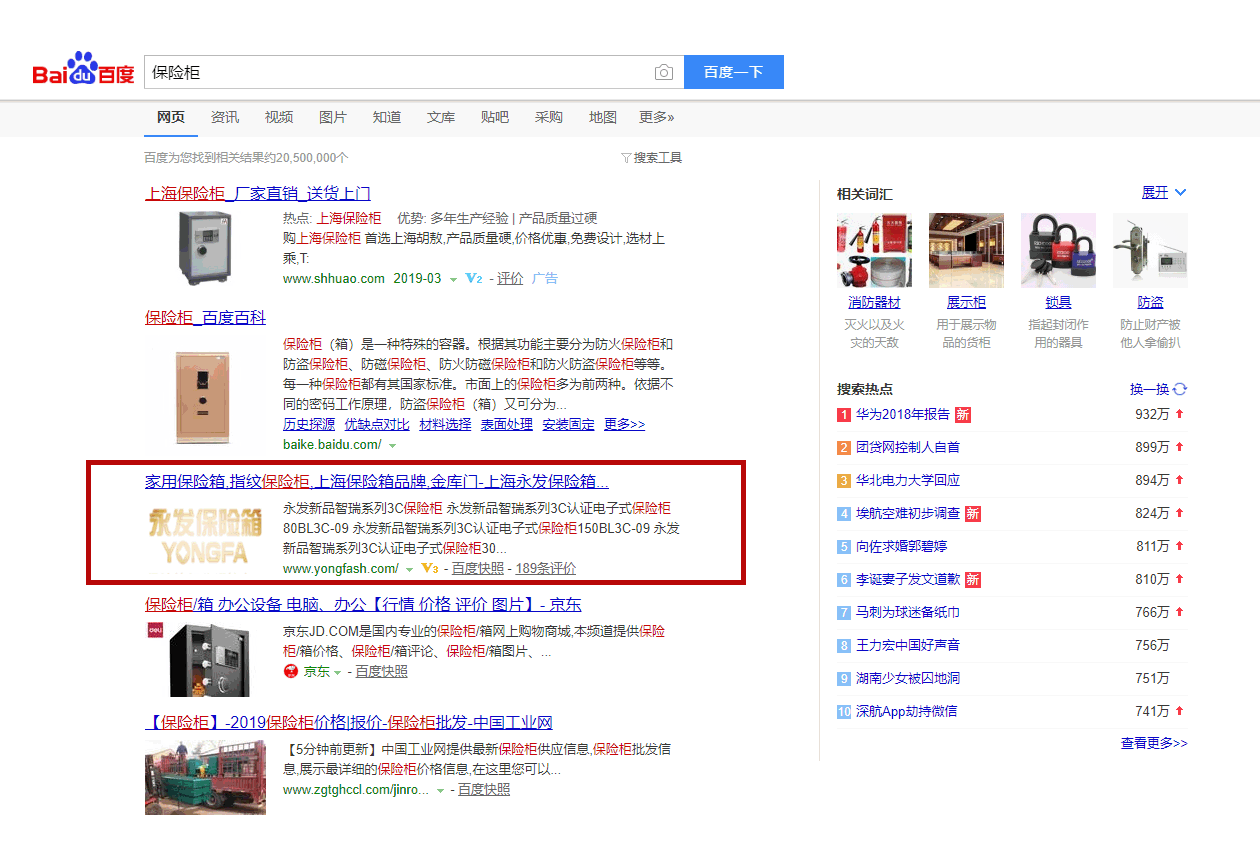This screenshot has height=861, width=1260.
Task: Click the 新 badge next to 华为2018年报告
Action: click(963, 414)
